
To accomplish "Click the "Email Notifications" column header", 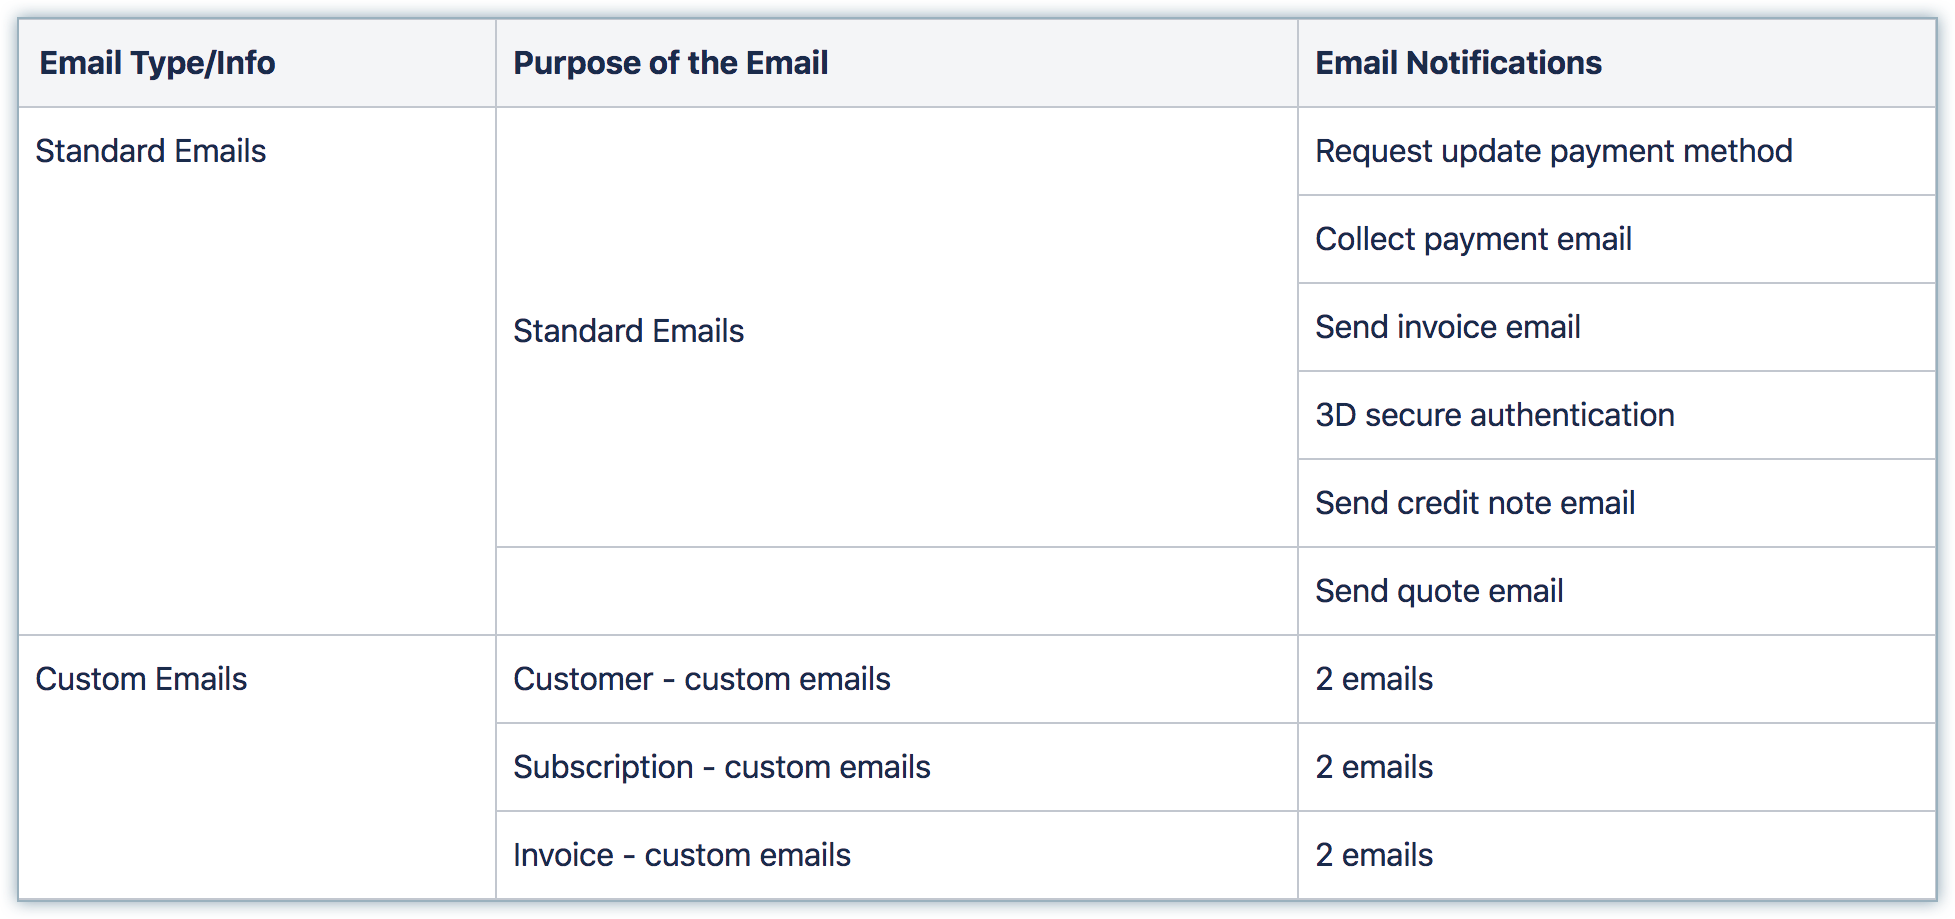I will point(1457,63).
